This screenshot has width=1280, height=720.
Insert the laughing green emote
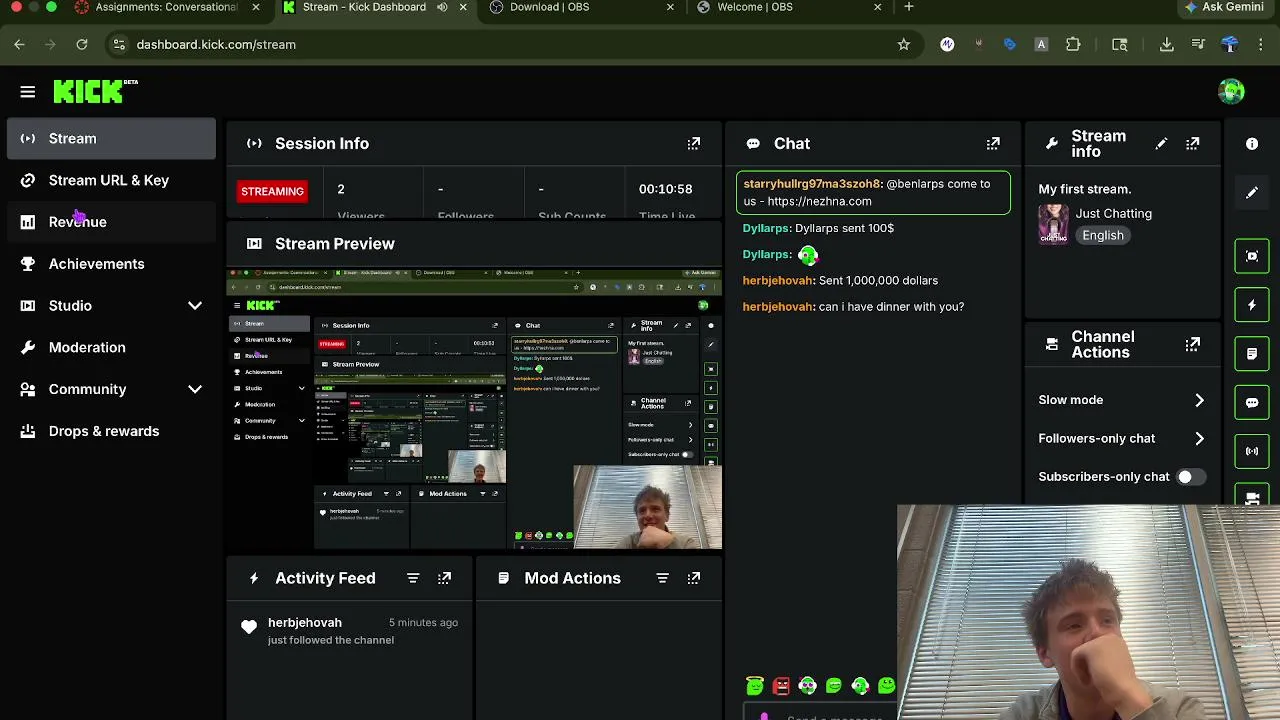pyautogui.click(x=834, y=686)
